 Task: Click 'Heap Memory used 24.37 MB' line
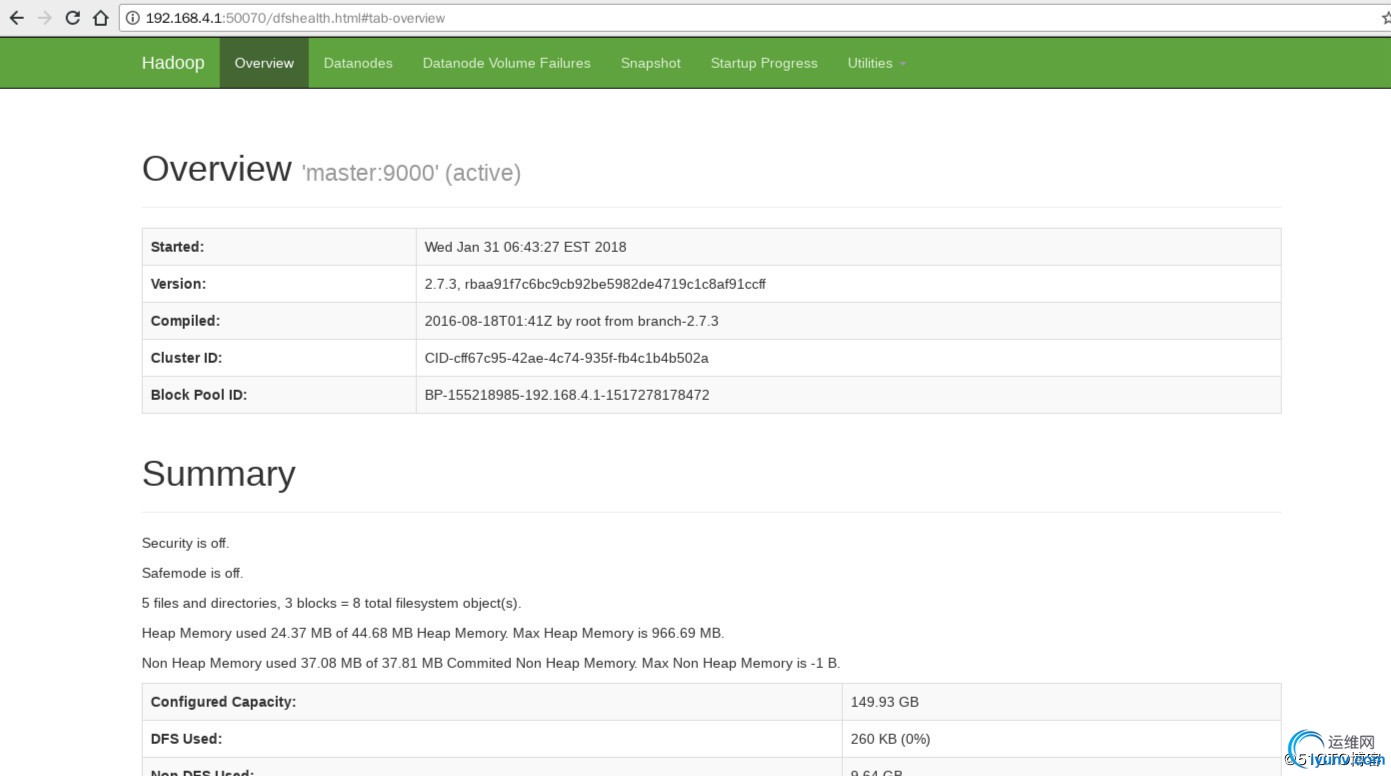click(433, 633)
